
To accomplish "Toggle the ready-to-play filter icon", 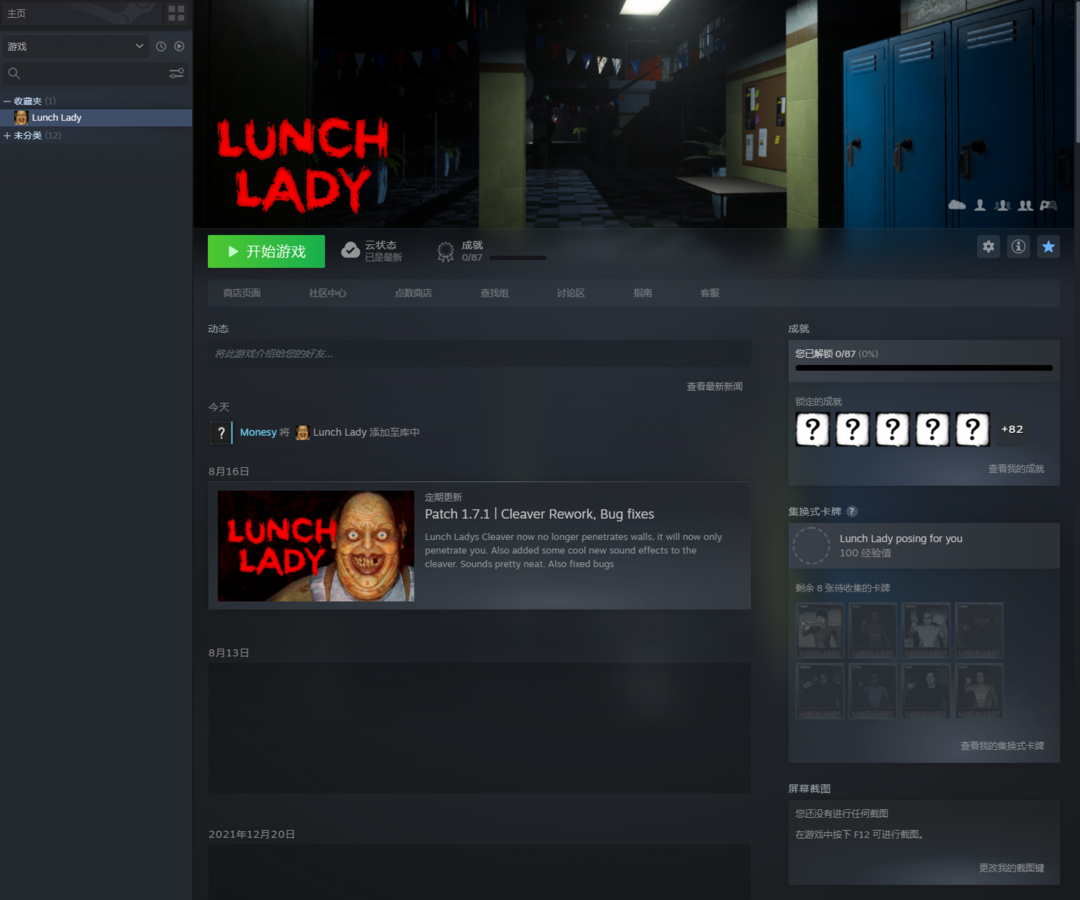I will point(179,46).
